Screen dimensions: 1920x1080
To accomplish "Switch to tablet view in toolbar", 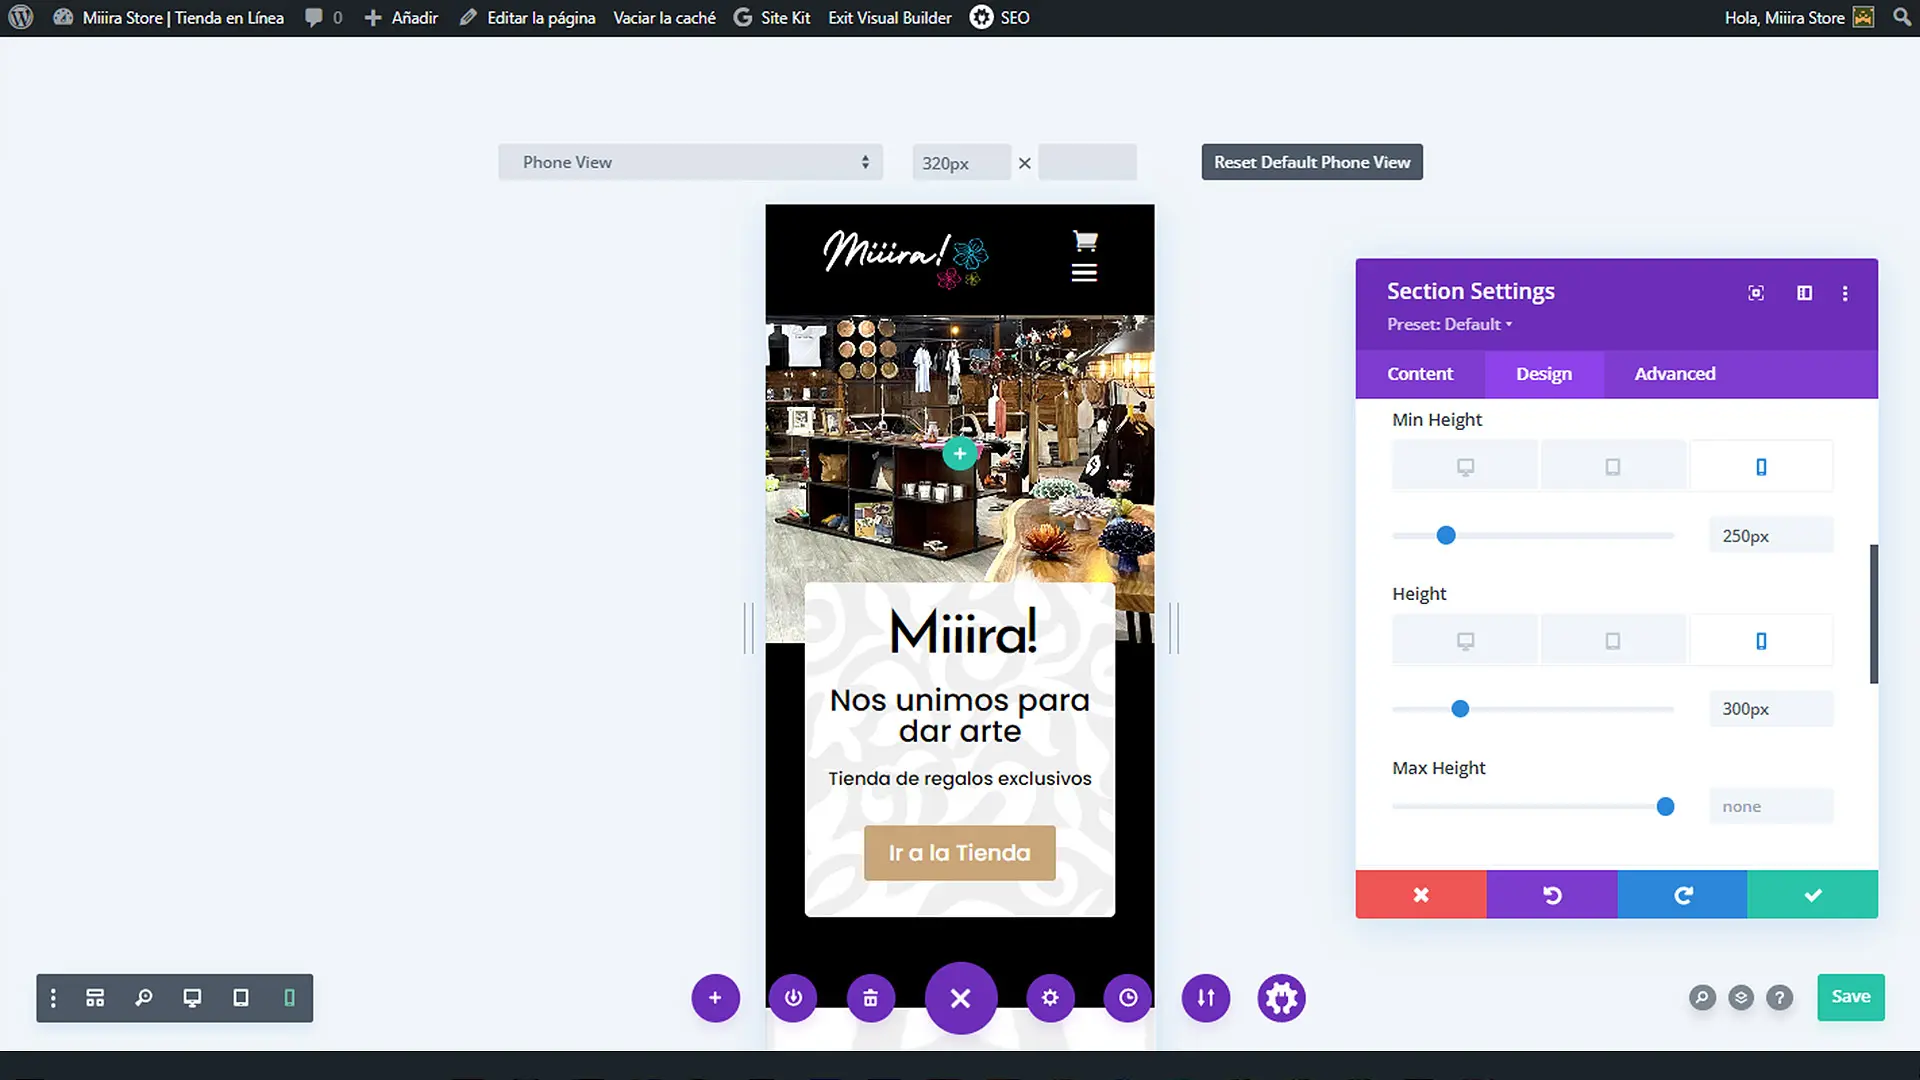I will tap(241, 998).
